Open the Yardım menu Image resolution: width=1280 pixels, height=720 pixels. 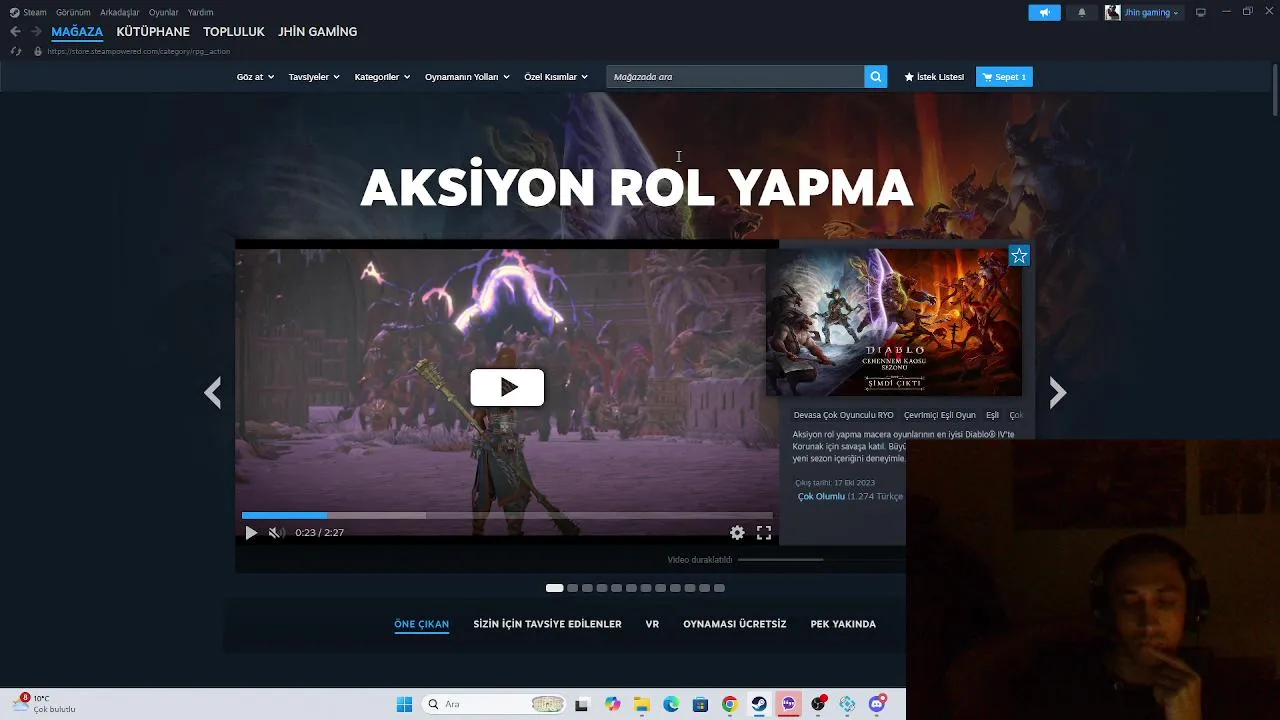[200, 12]
